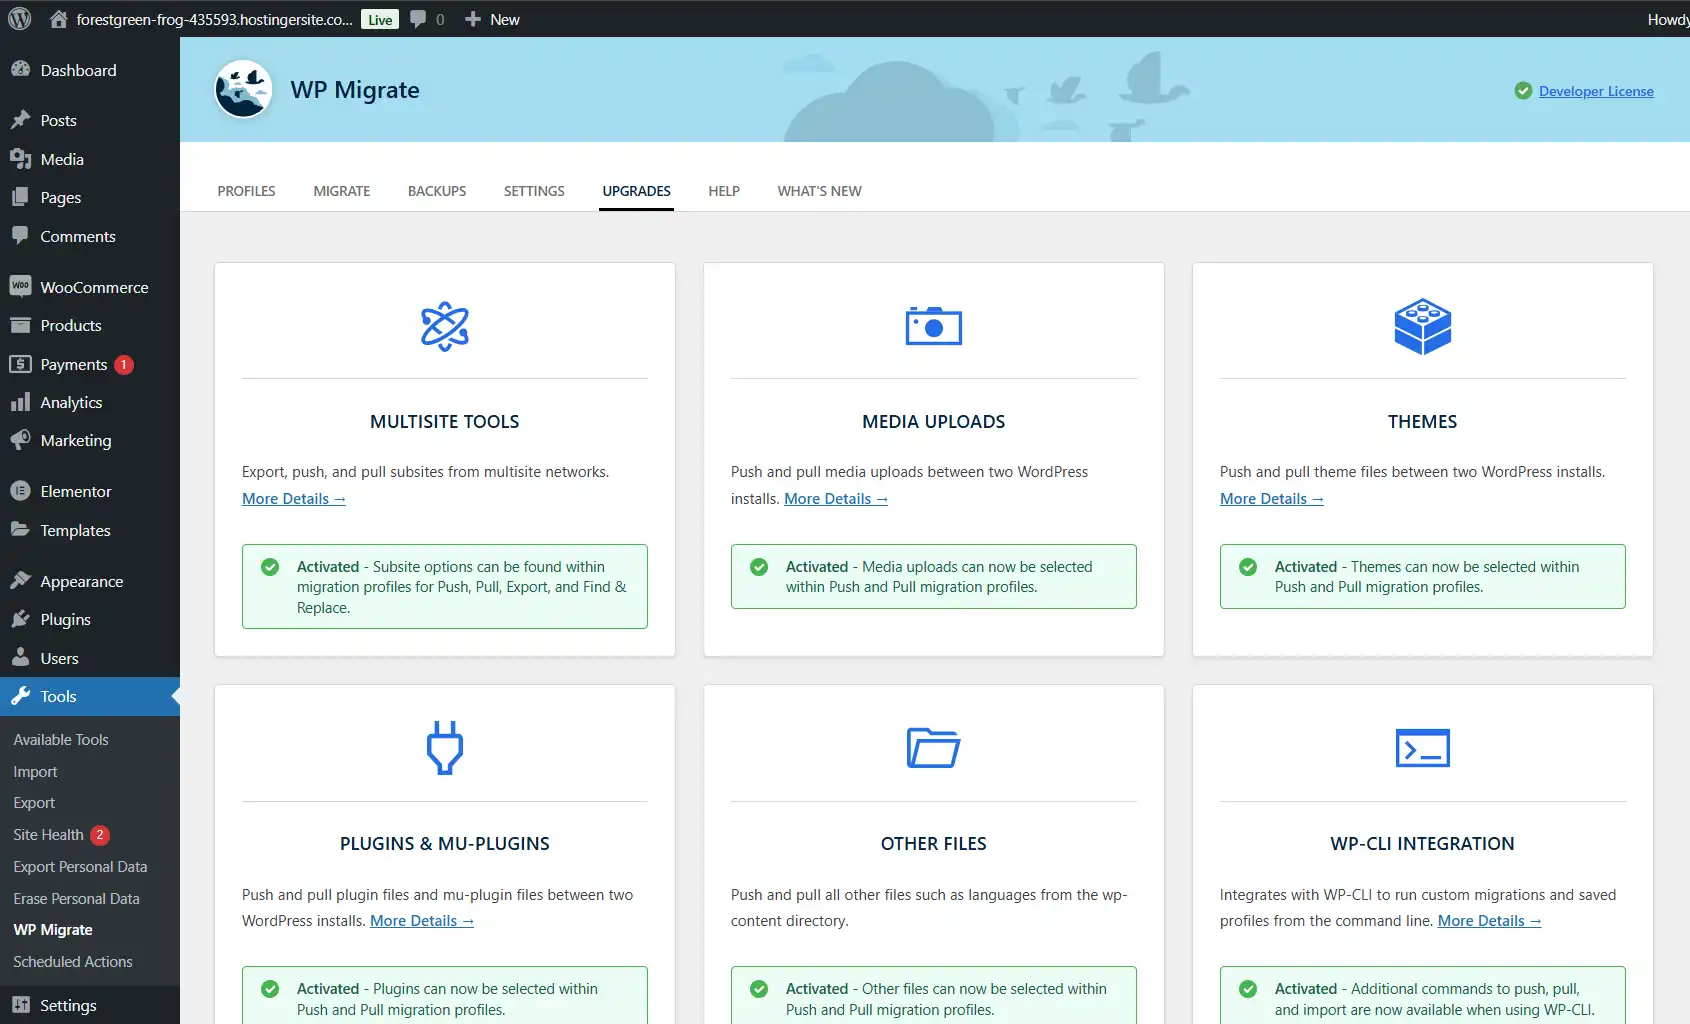Click the WP-CLI terminal icon
The height and width of the screenshot is (1024, 1690).
1423,748
